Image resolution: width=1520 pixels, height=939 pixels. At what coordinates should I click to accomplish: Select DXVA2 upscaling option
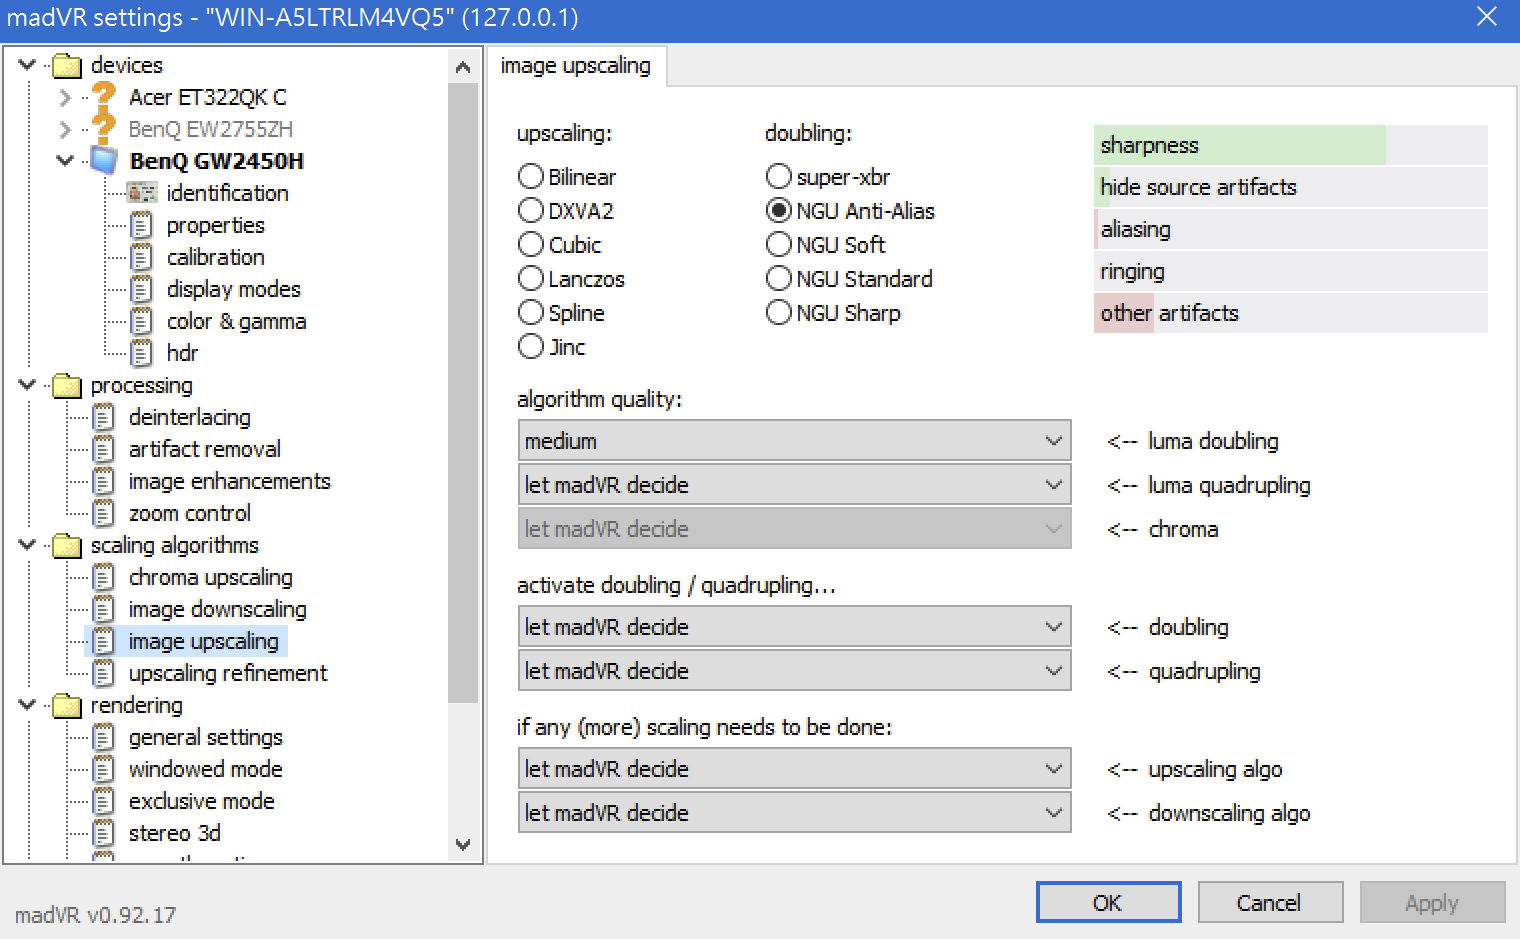(x=531, y=210)
